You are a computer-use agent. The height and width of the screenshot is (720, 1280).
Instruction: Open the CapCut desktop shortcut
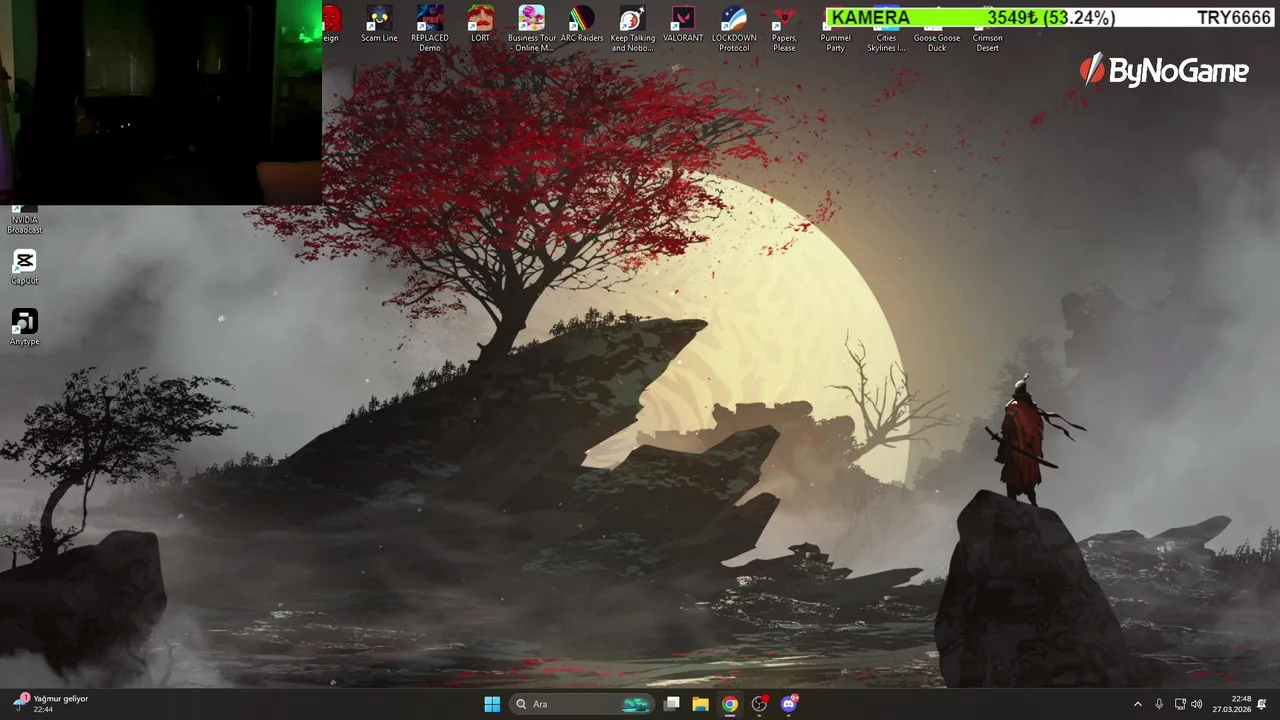point(25,267)
